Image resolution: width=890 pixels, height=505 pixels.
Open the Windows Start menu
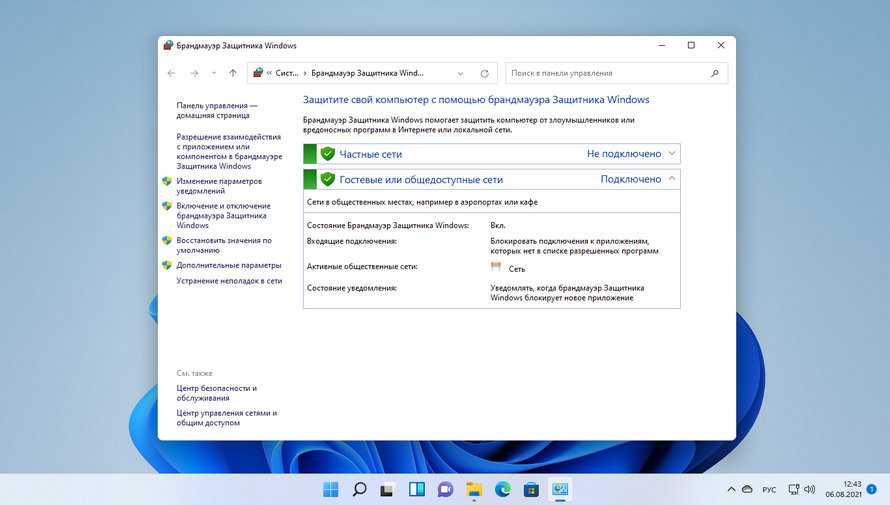click(x=330, y=489)
